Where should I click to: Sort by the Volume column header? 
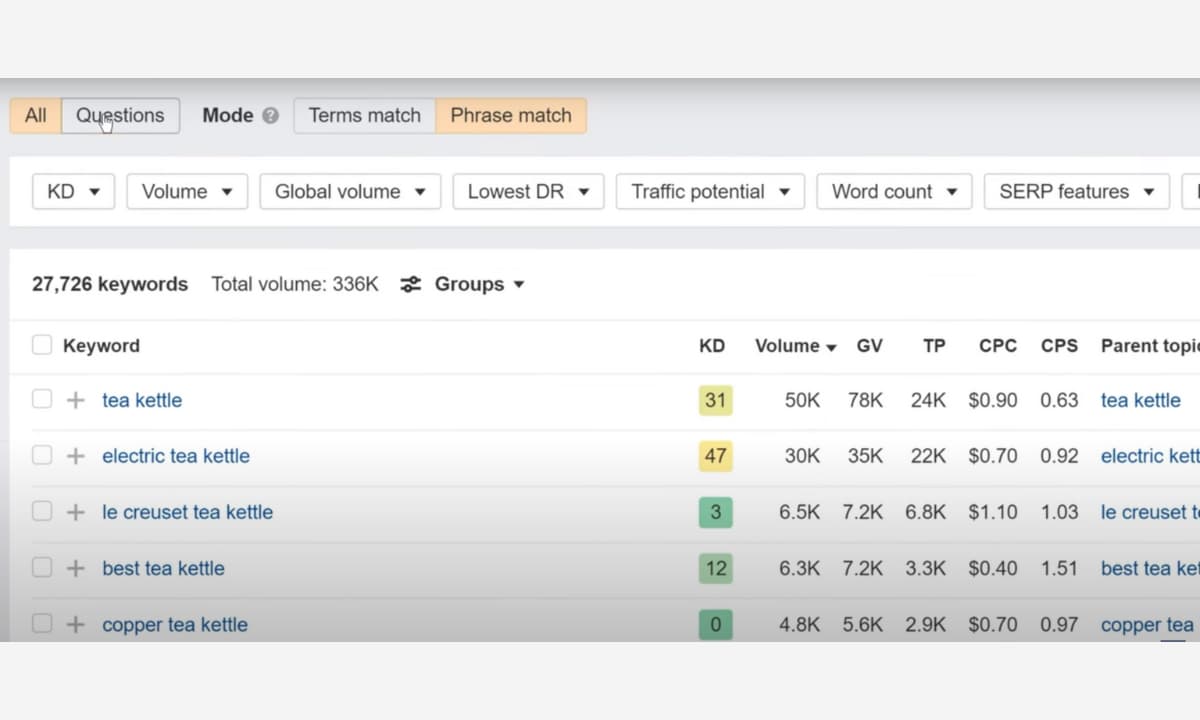point(795,346)
